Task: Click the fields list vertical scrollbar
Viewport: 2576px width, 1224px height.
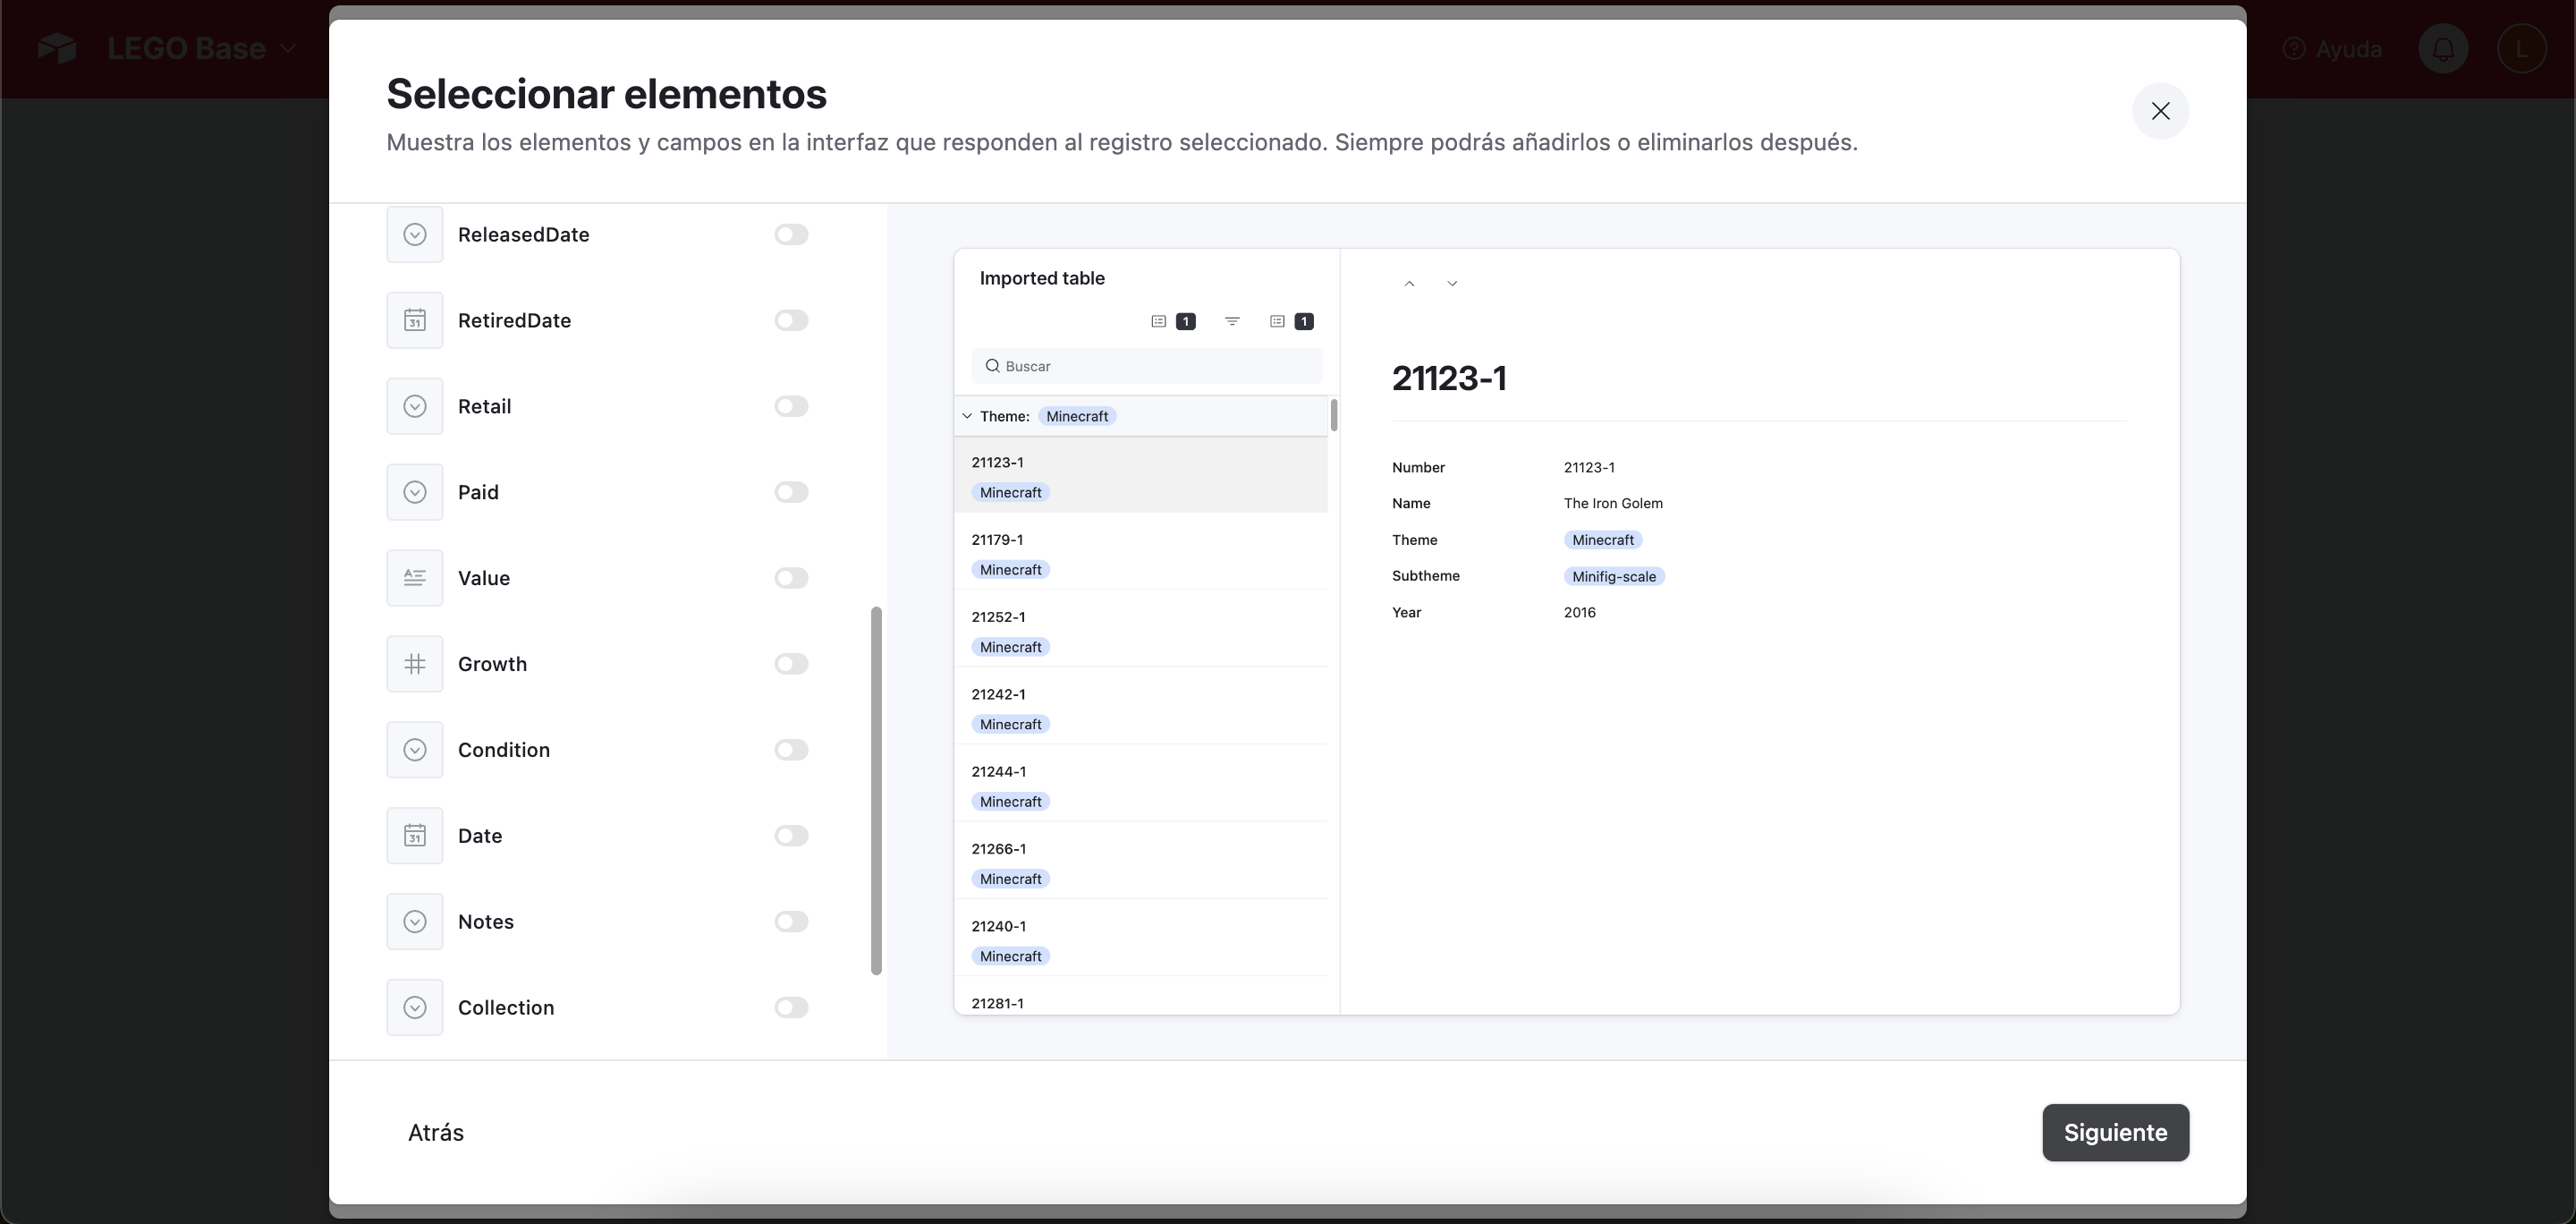Action: 876,790
